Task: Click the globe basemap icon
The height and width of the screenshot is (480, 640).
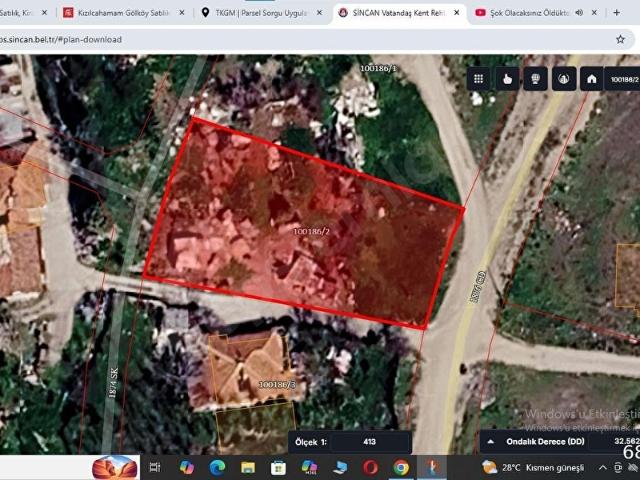Action: point(535,79)
